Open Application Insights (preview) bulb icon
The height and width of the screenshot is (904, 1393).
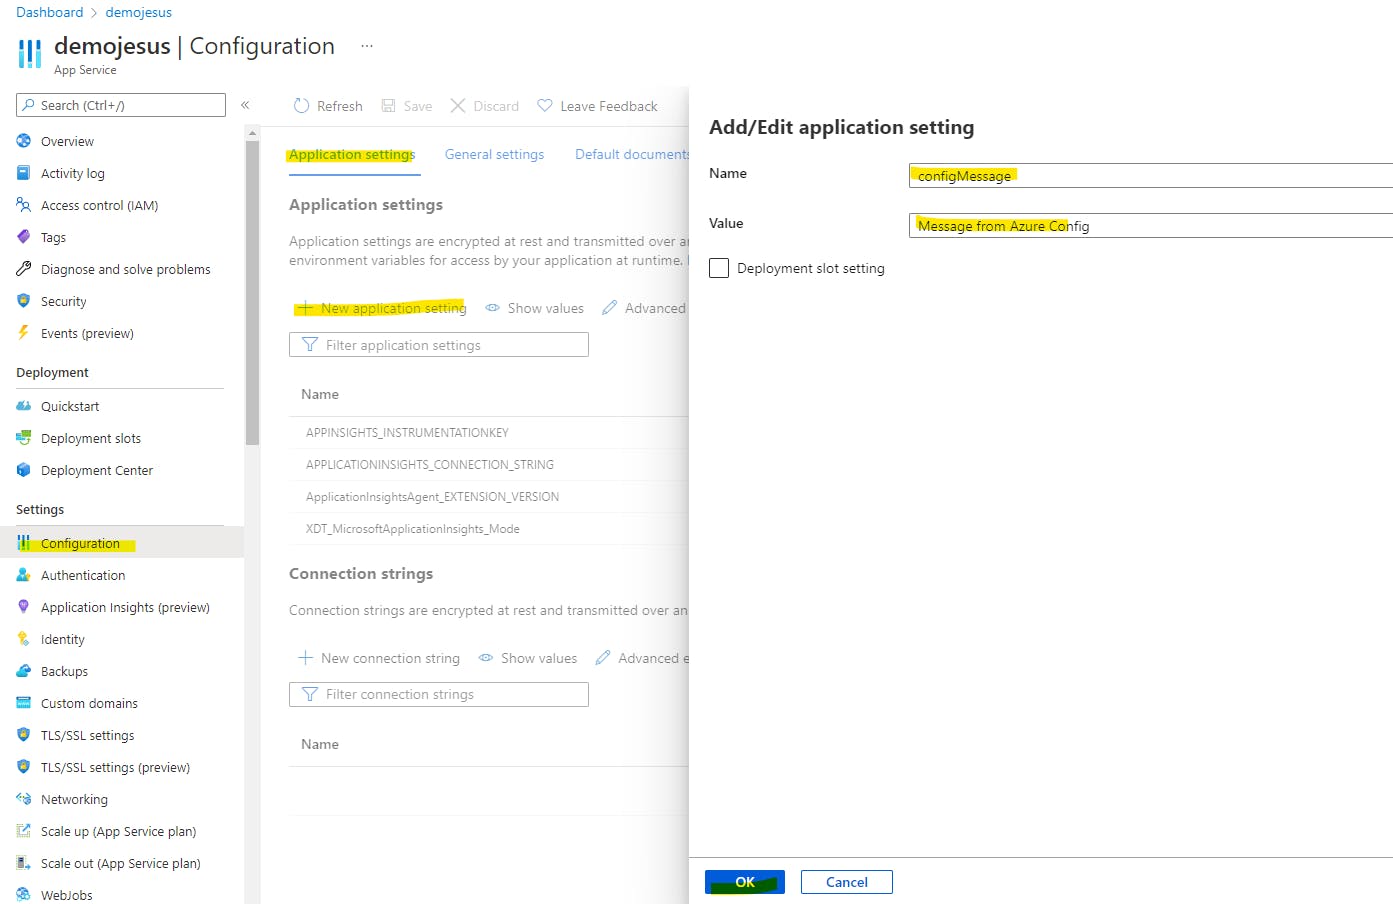[24, 607]
